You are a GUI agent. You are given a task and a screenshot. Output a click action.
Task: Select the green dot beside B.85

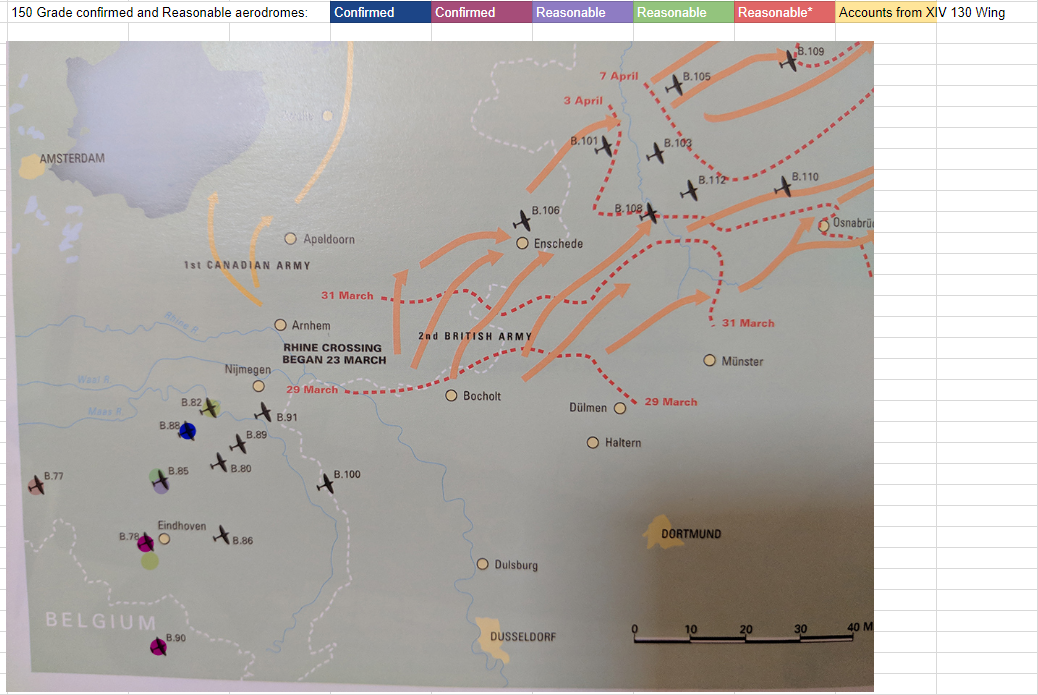[157, 476]
